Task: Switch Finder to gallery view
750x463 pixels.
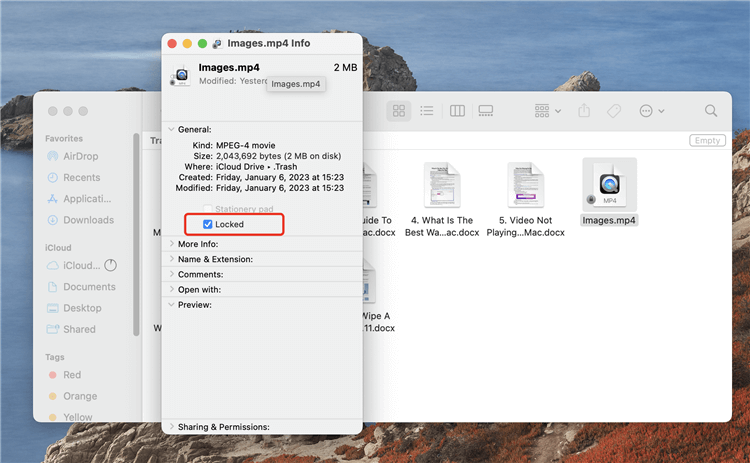Action: (485, 111)
